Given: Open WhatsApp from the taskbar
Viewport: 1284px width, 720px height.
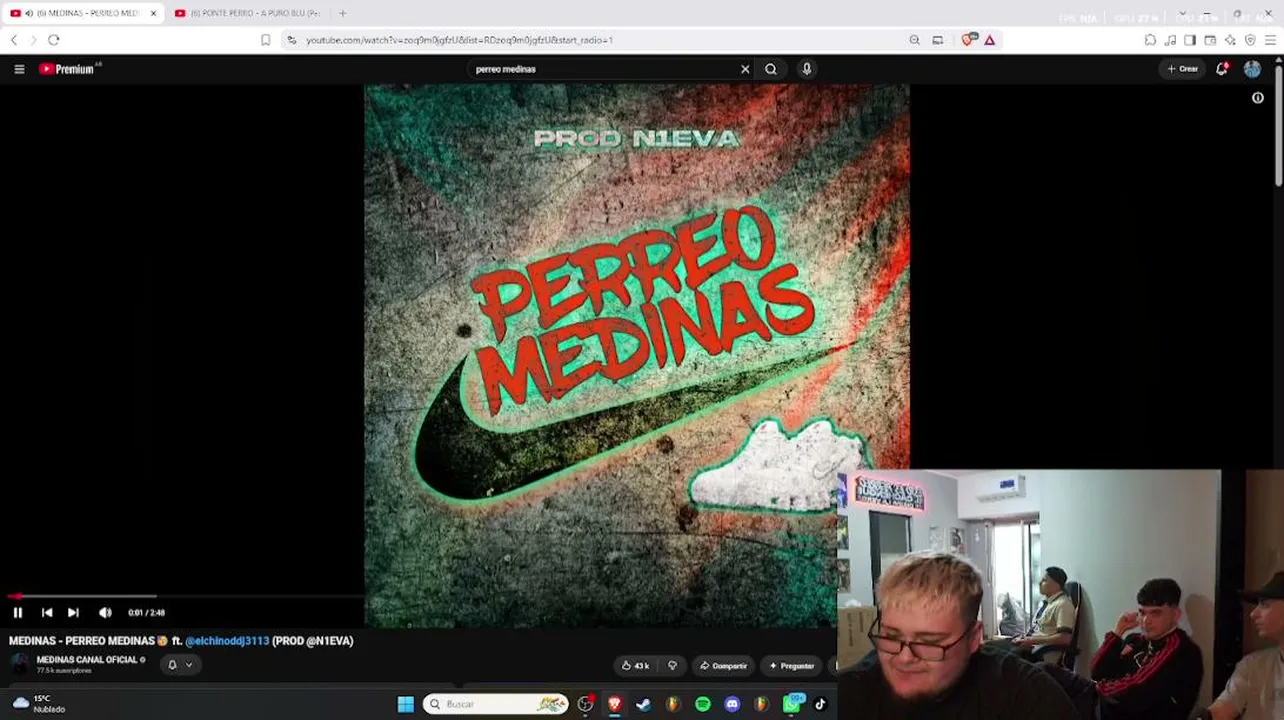Looking at the screenshot, I should click(792, 704).
